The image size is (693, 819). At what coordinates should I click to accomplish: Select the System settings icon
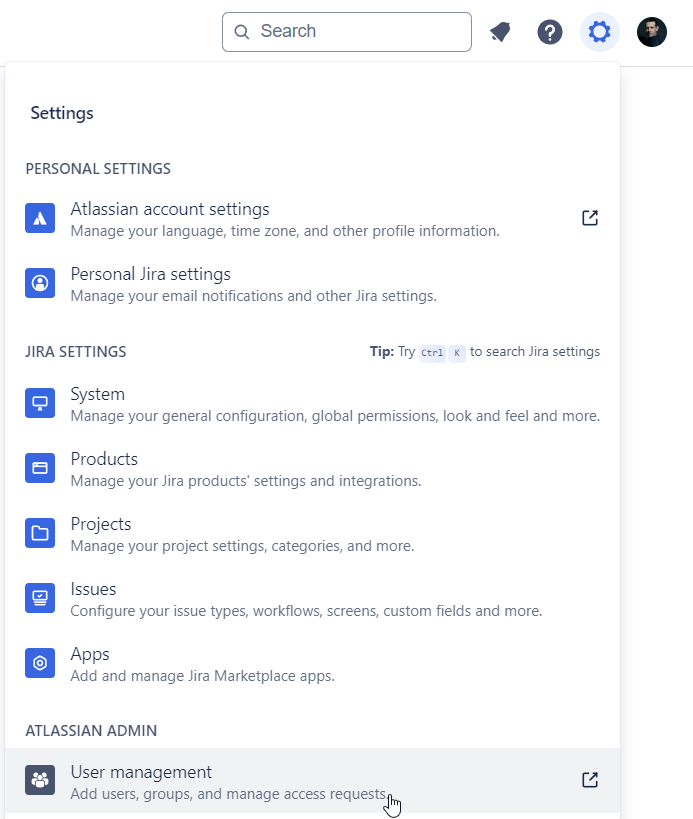(40, 403)
